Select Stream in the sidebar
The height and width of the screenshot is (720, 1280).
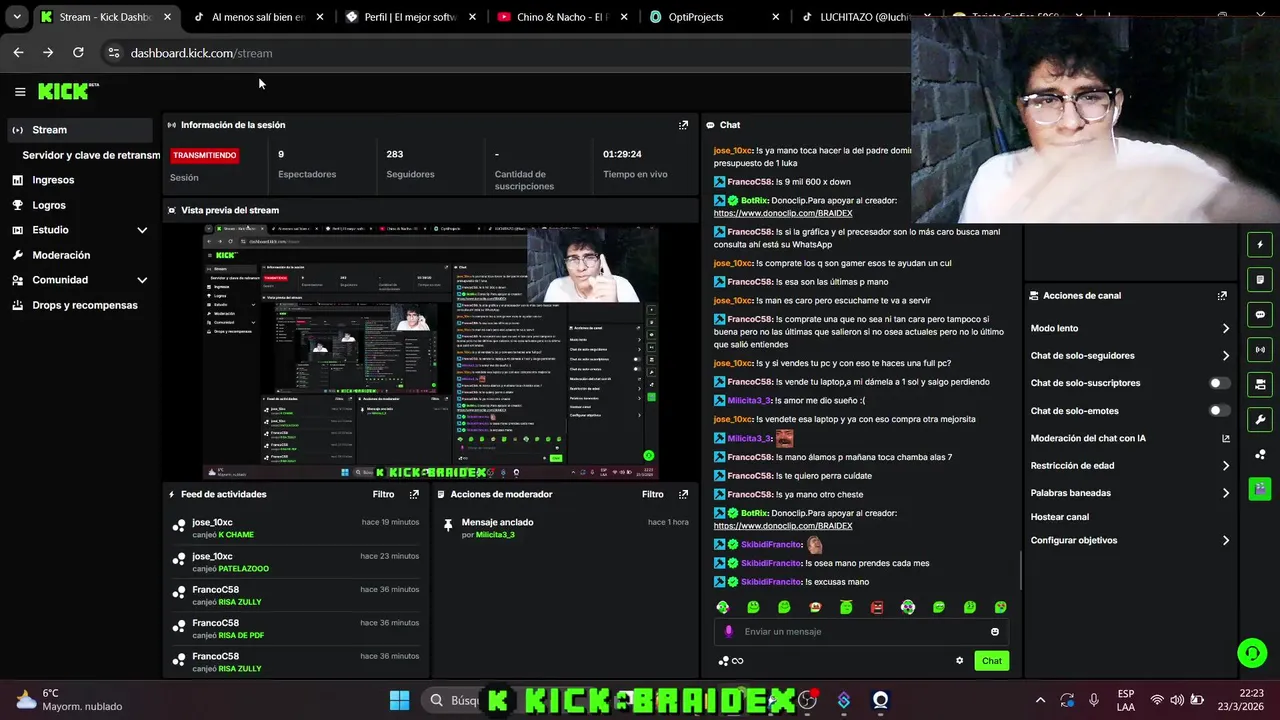coord(80,130)
